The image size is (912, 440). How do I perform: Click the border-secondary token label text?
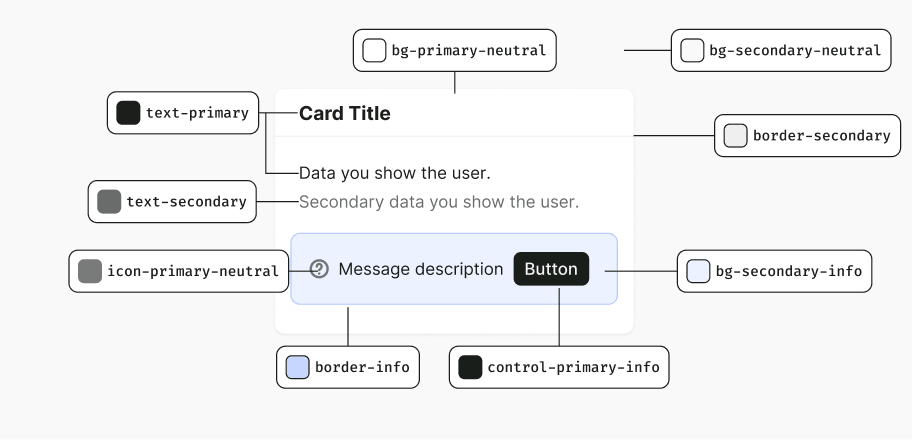click(822, 136)
